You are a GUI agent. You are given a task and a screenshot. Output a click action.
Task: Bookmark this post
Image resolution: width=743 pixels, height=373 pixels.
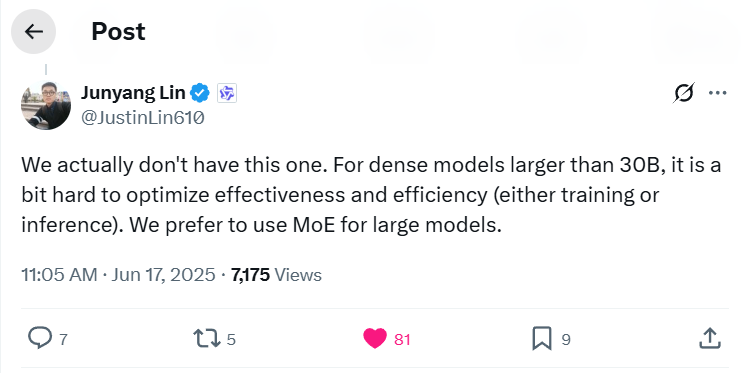[x=542, y=338]
